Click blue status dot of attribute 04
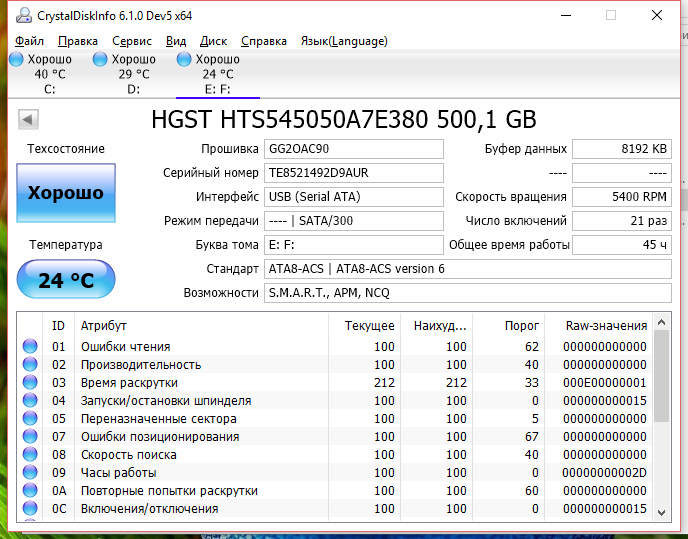The width and height of the screenshot is (688, 539). [30, 400]
